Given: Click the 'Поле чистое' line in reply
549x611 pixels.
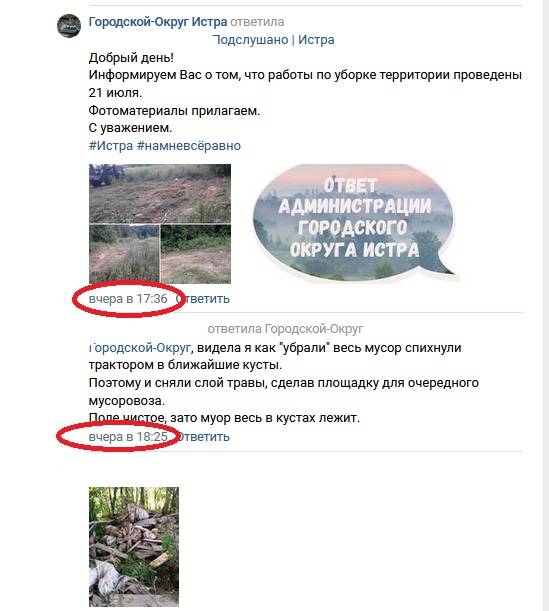Looking at the screenshot, I should coord(224,418).
